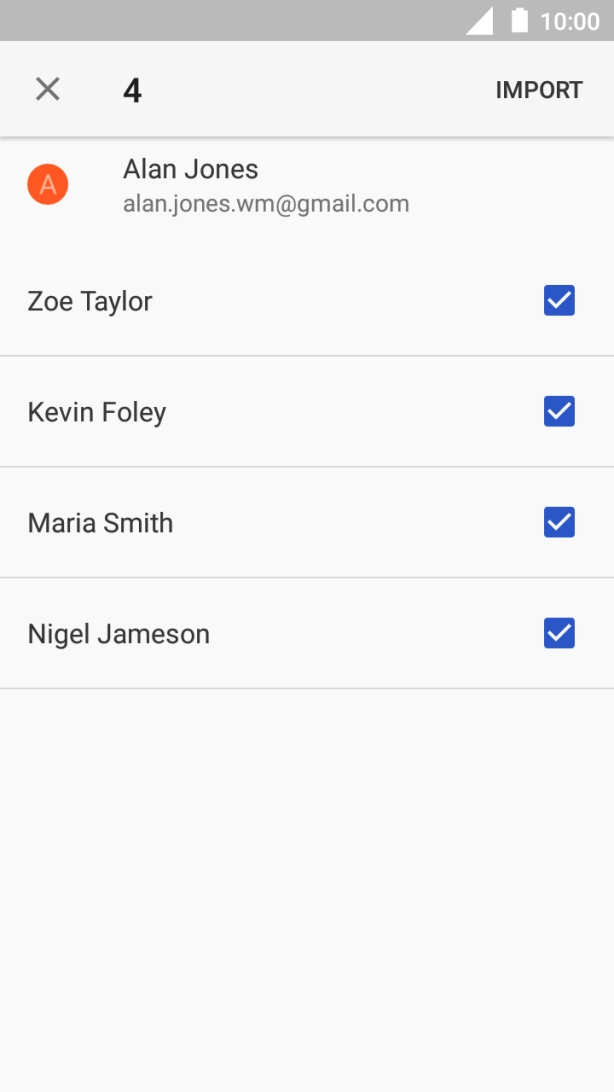Tap the selected count number 4

(132, 91)
